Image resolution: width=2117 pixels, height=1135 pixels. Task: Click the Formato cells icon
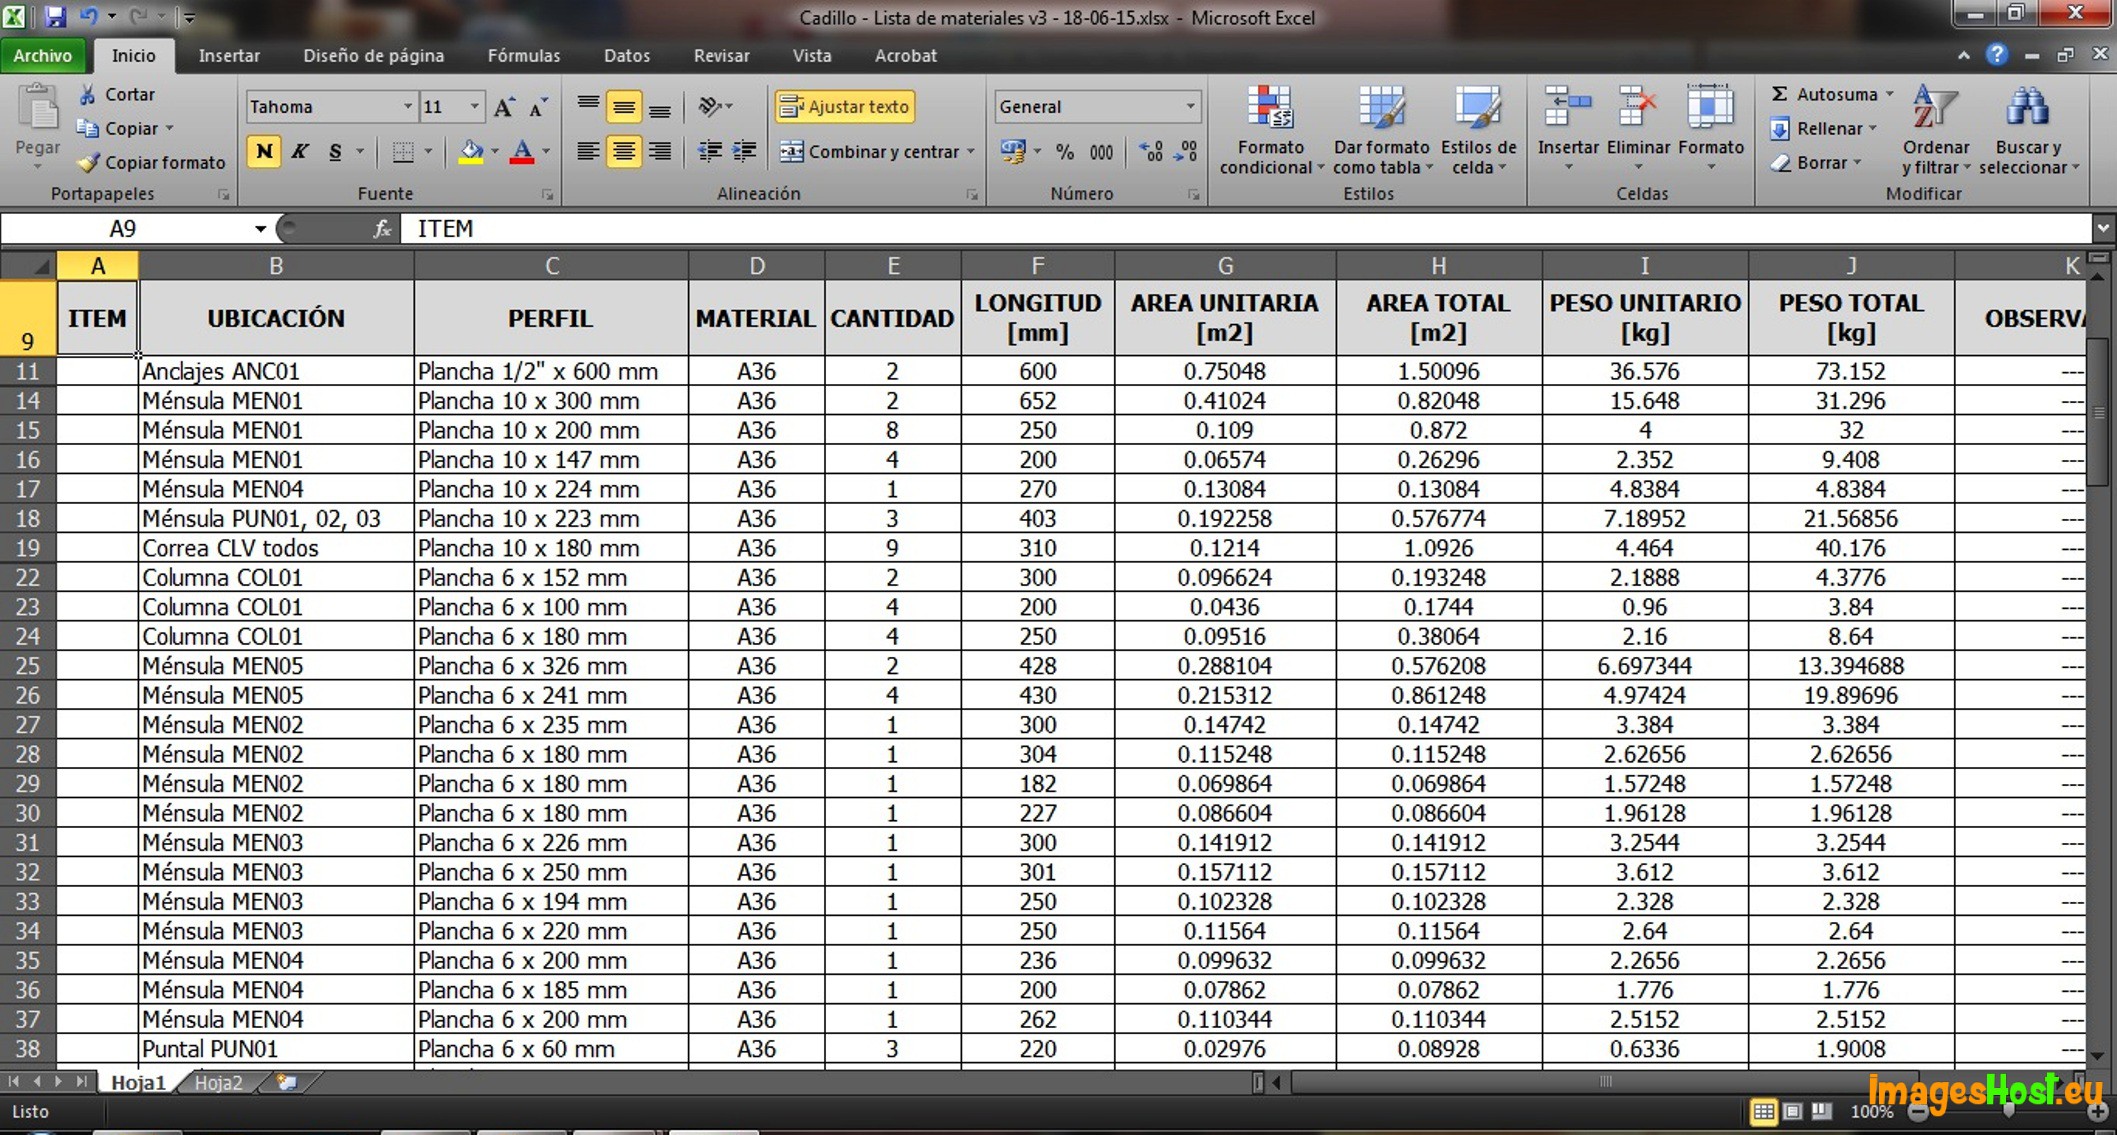click(1710, 106)
